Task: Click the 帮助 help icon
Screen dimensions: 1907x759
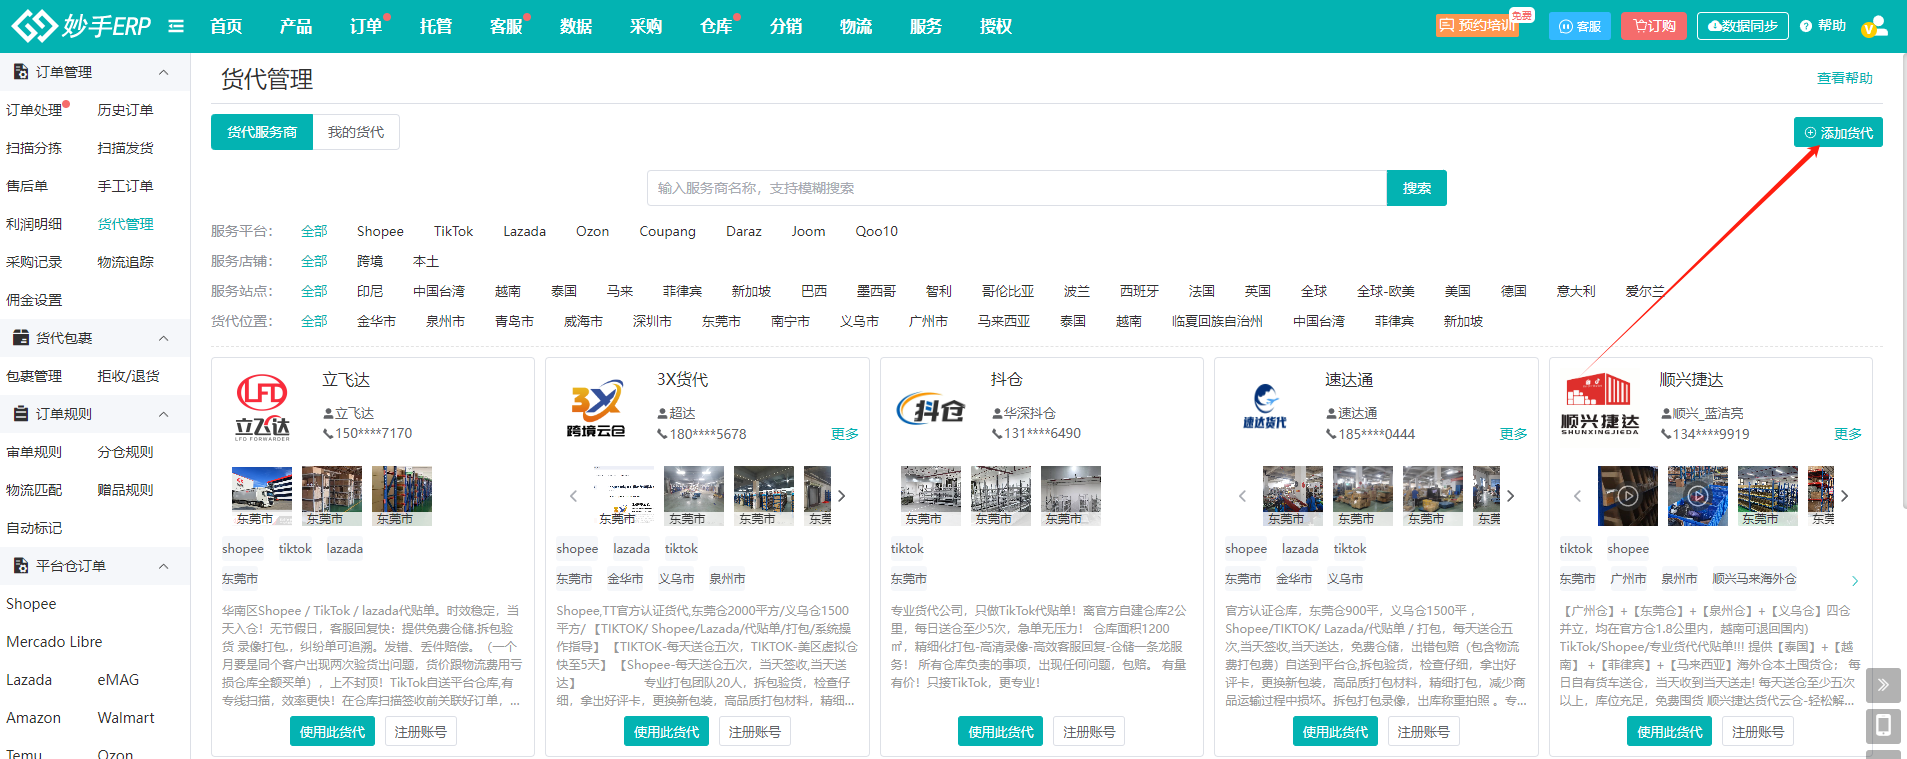Action: pos(1822,26)
